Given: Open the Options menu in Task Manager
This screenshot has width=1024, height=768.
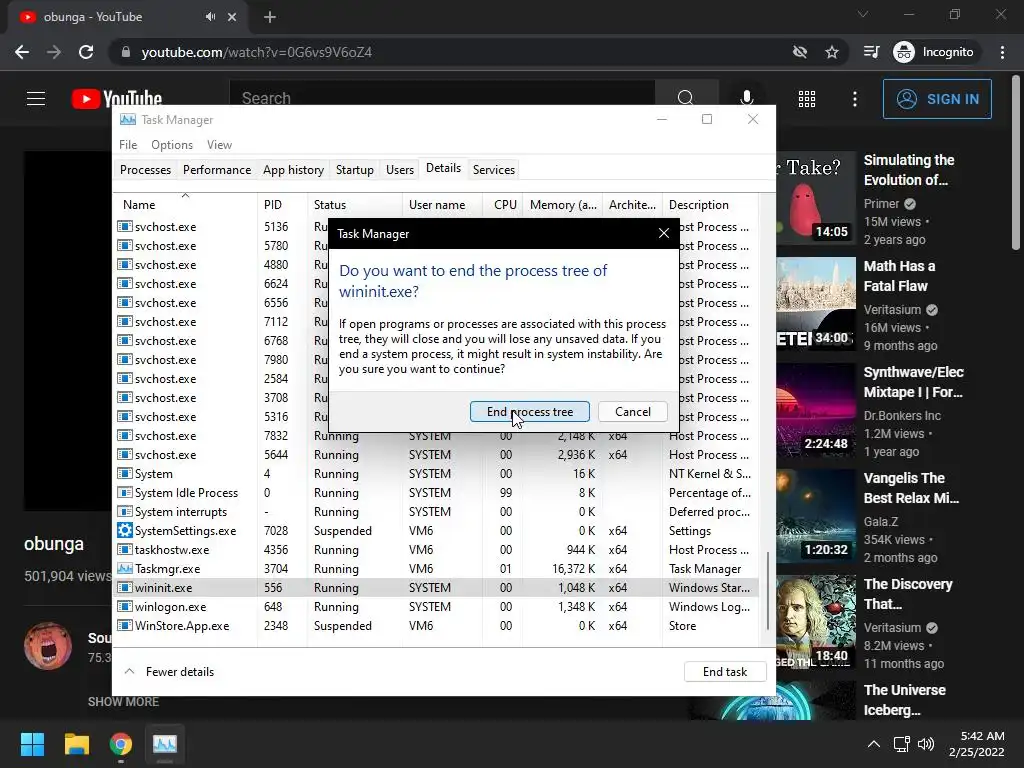Looking at the screenshot, I should tap(172, 144).
